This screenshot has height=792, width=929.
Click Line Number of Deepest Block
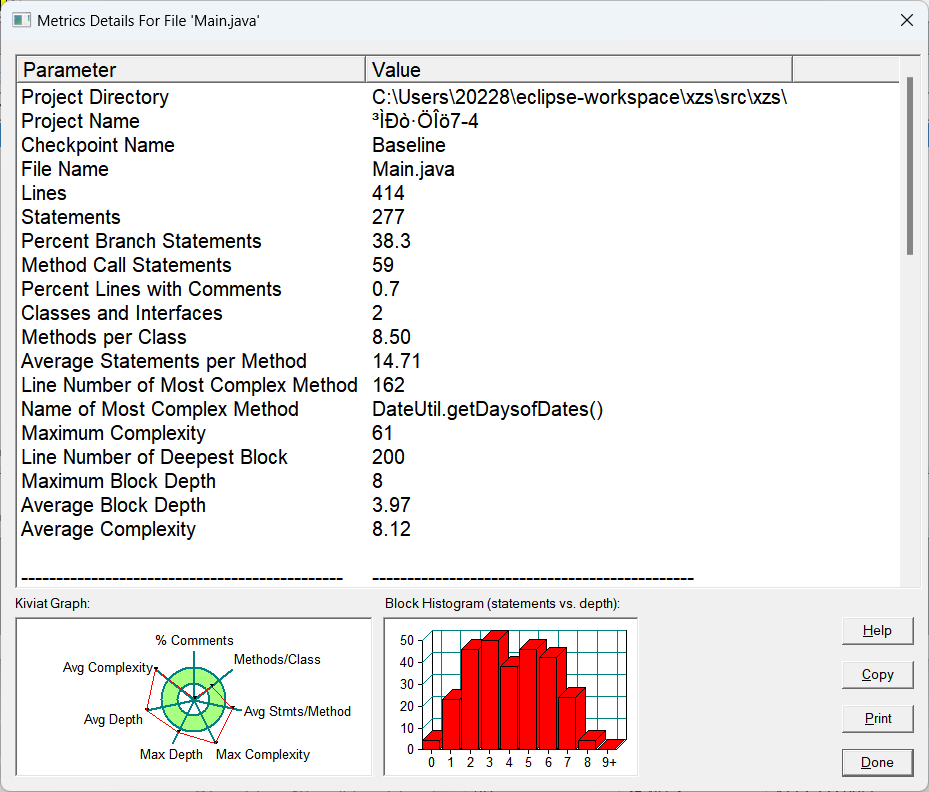154,457
